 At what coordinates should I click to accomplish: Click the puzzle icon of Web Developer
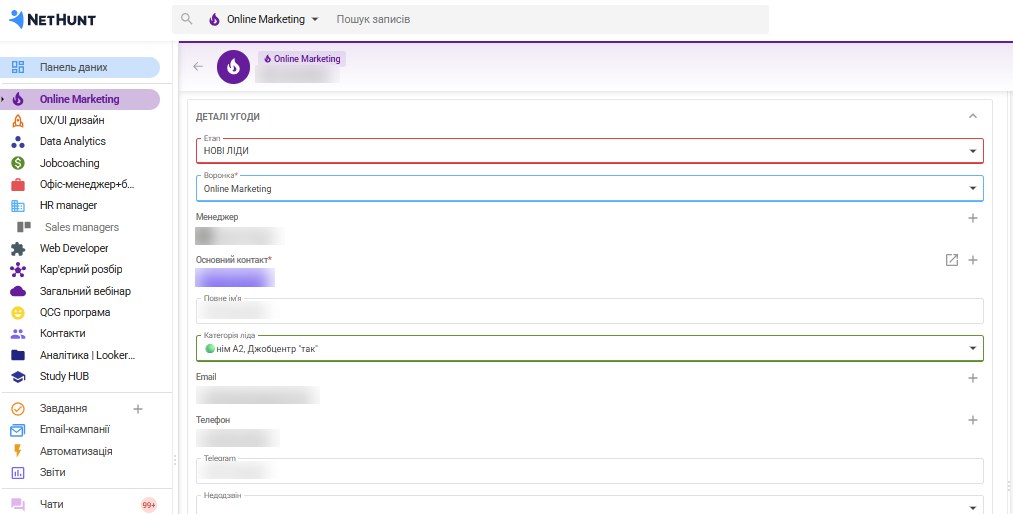pos(18,249)
